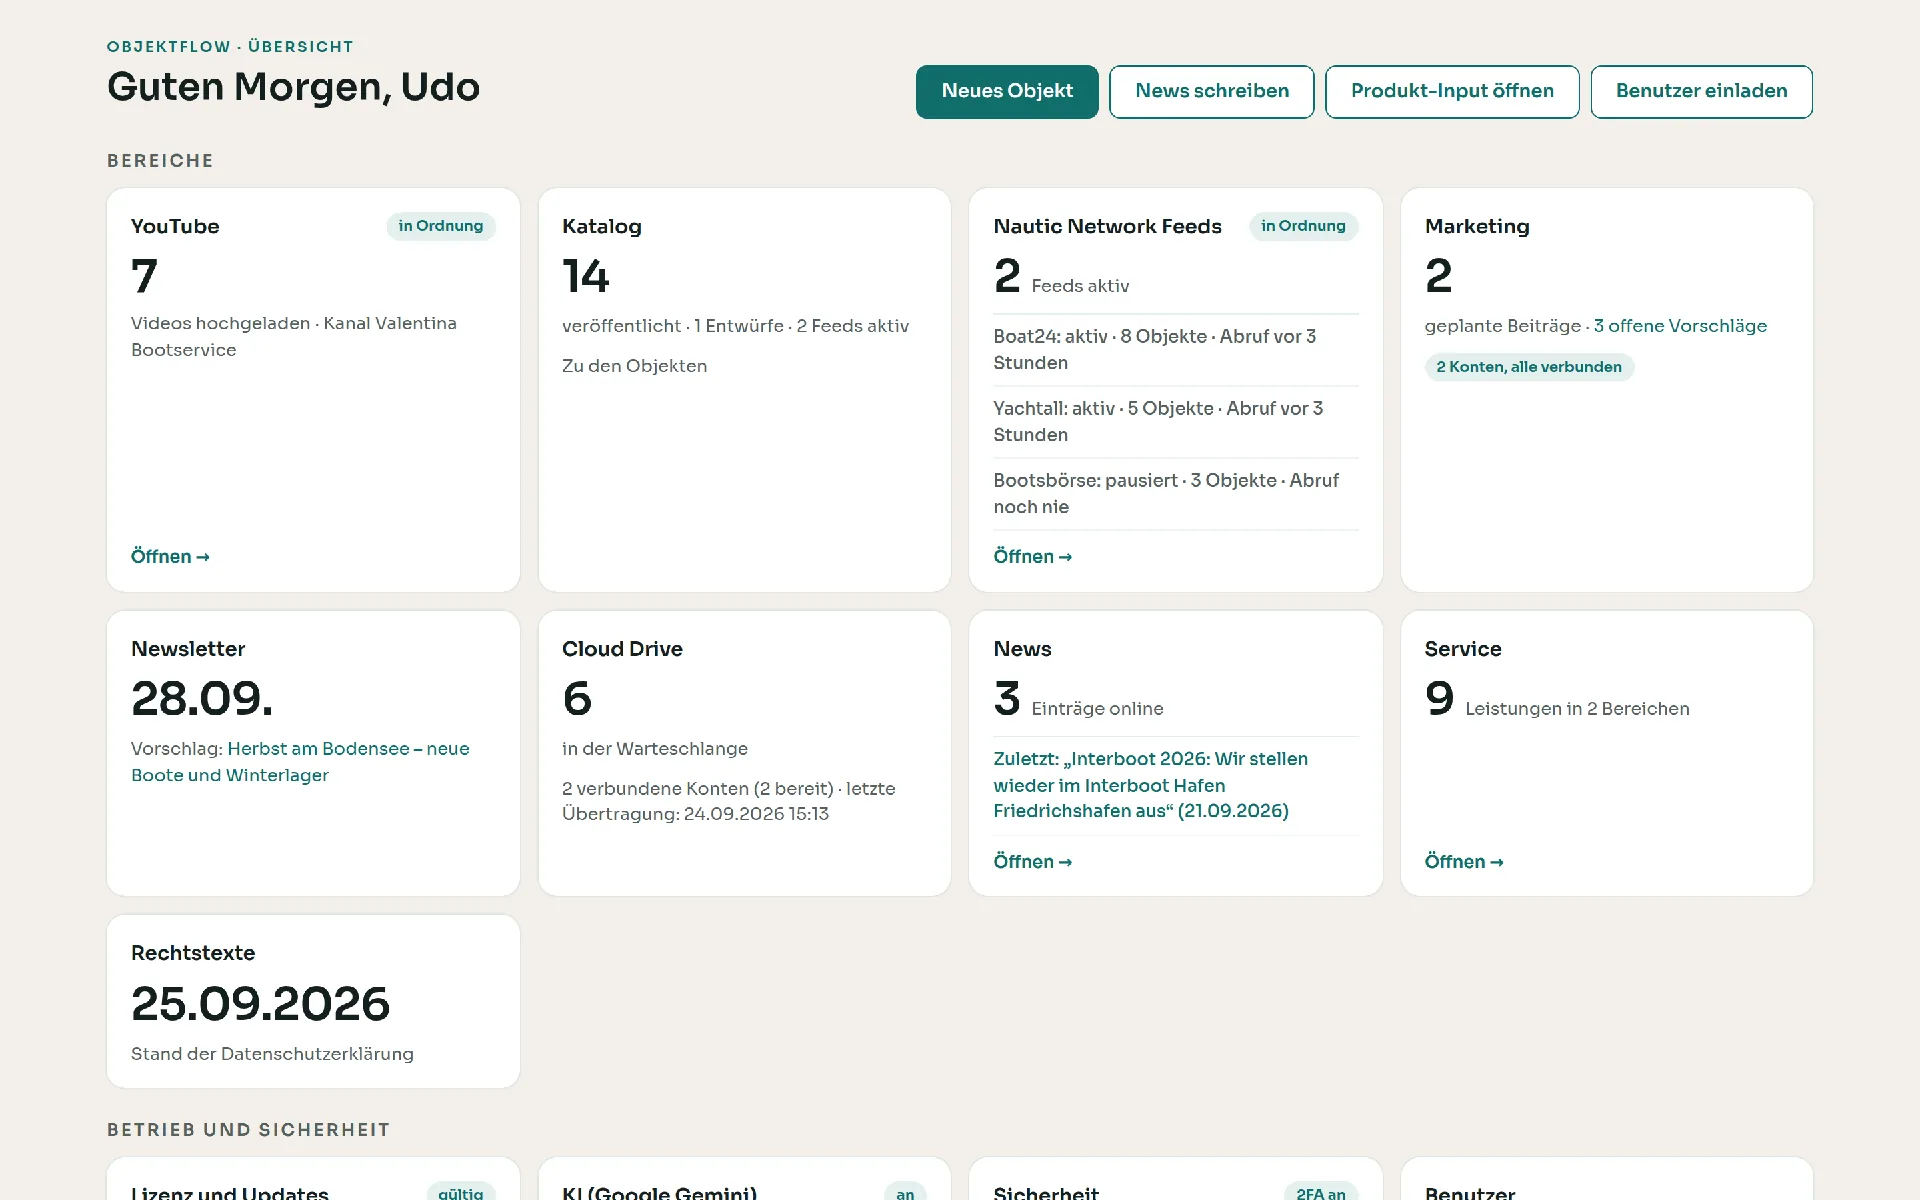Viewport: 1920px width, 1200px height.
Task: Click Stand der Datenschutzerklärung text
Action: (x=272, y=1054)
